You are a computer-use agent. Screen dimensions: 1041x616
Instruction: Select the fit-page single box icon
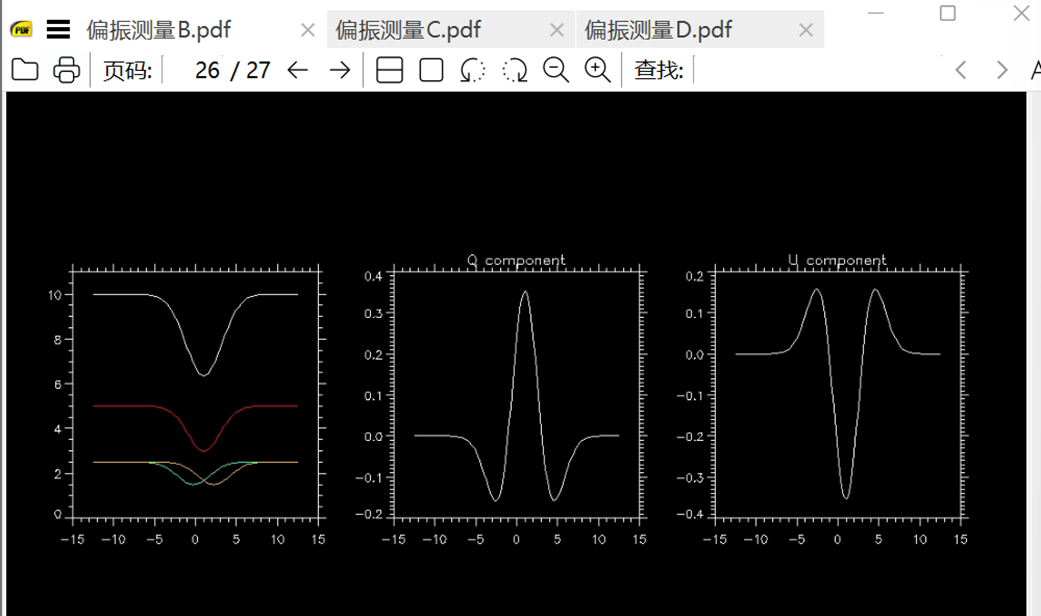[x=431, y=70]
